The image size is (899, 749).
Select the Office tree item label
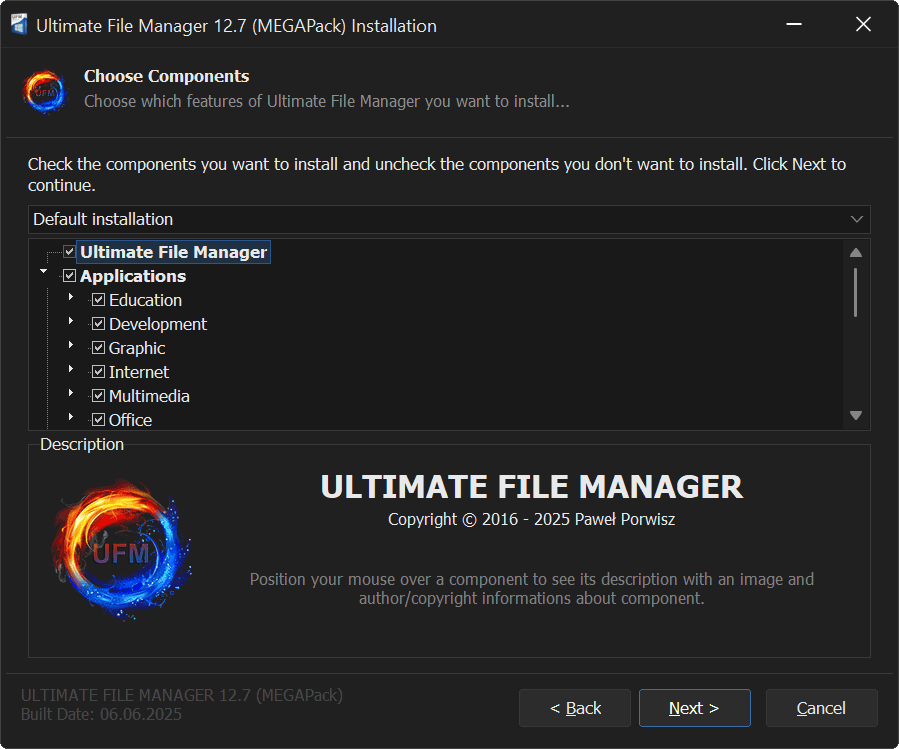tap(130, 420)
